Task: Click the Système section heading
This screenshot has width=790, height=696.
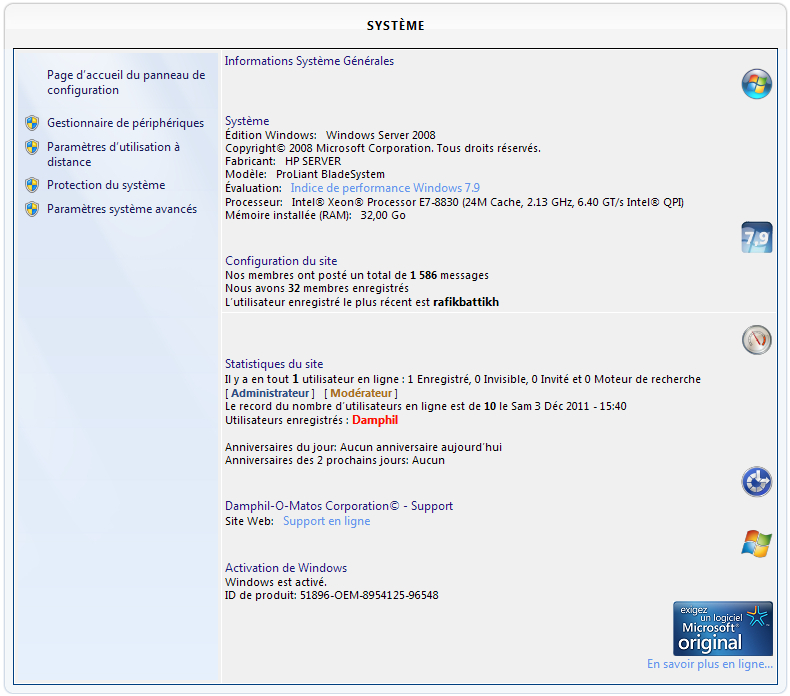Action: click(x=247, y=121)
